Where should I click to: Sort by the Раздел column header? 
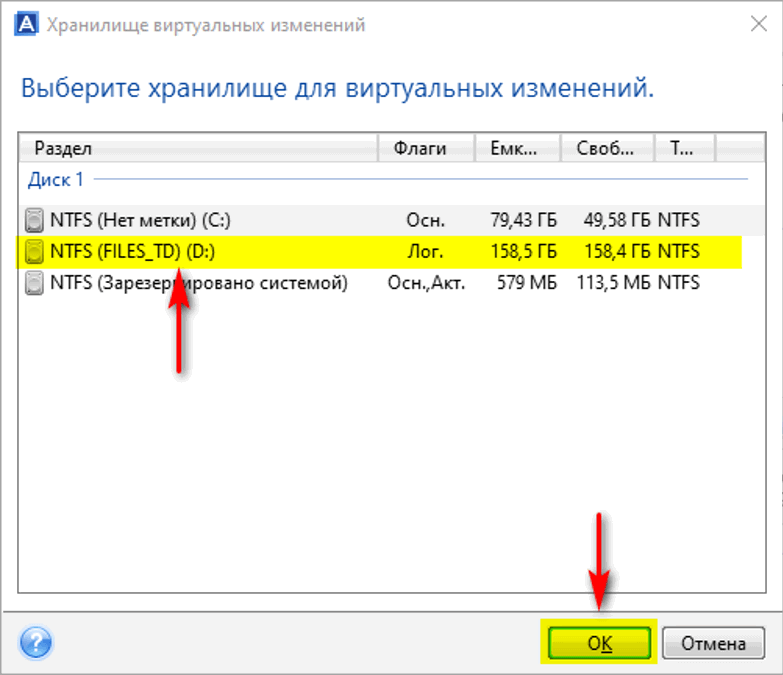[x=198, y=148]
